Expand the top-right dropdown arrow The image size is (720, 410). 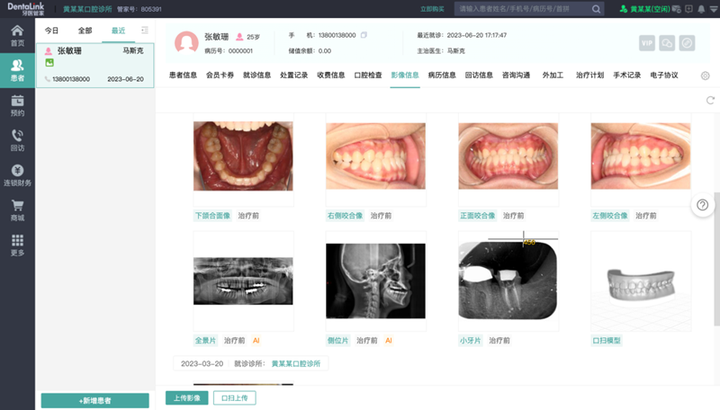coord(714,9)
